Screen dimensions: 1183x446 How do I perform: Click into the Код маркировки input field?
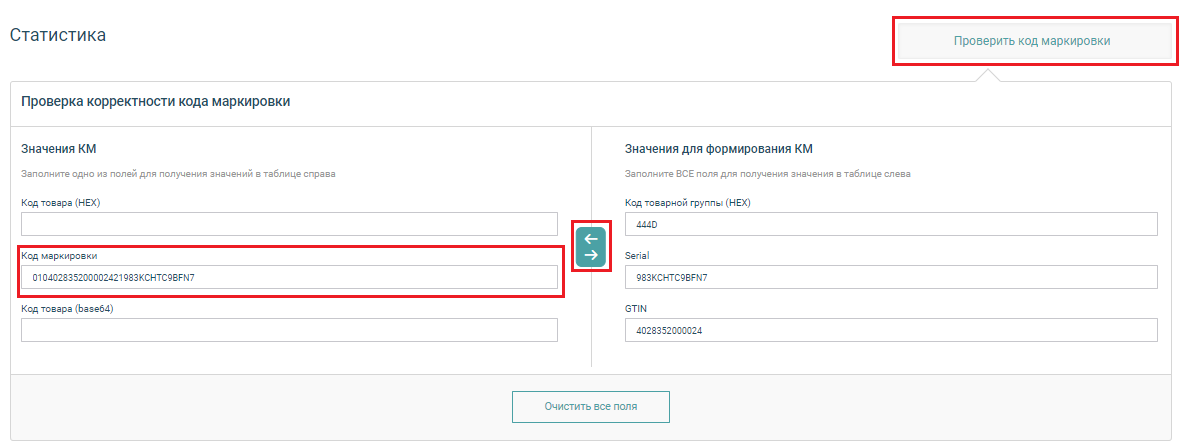tap(289, 277)
